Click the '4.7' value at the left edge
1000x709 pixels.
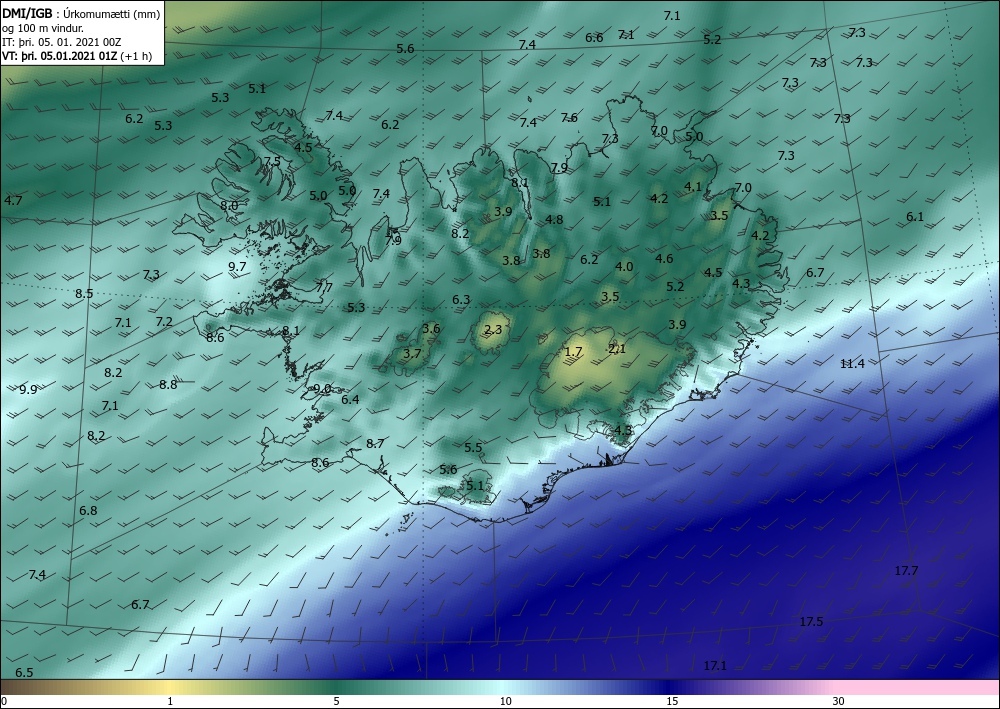point(13,200)
